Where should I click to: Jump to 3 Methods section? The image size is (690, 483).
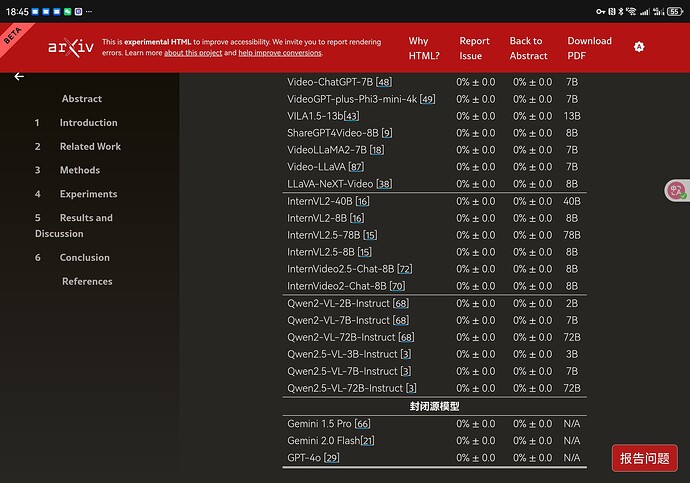pos(67,170)
